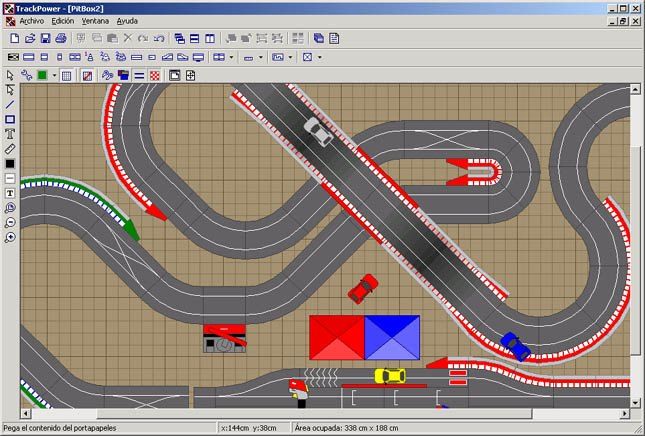Click vertical scrollbar down arrow

point(635,403)
